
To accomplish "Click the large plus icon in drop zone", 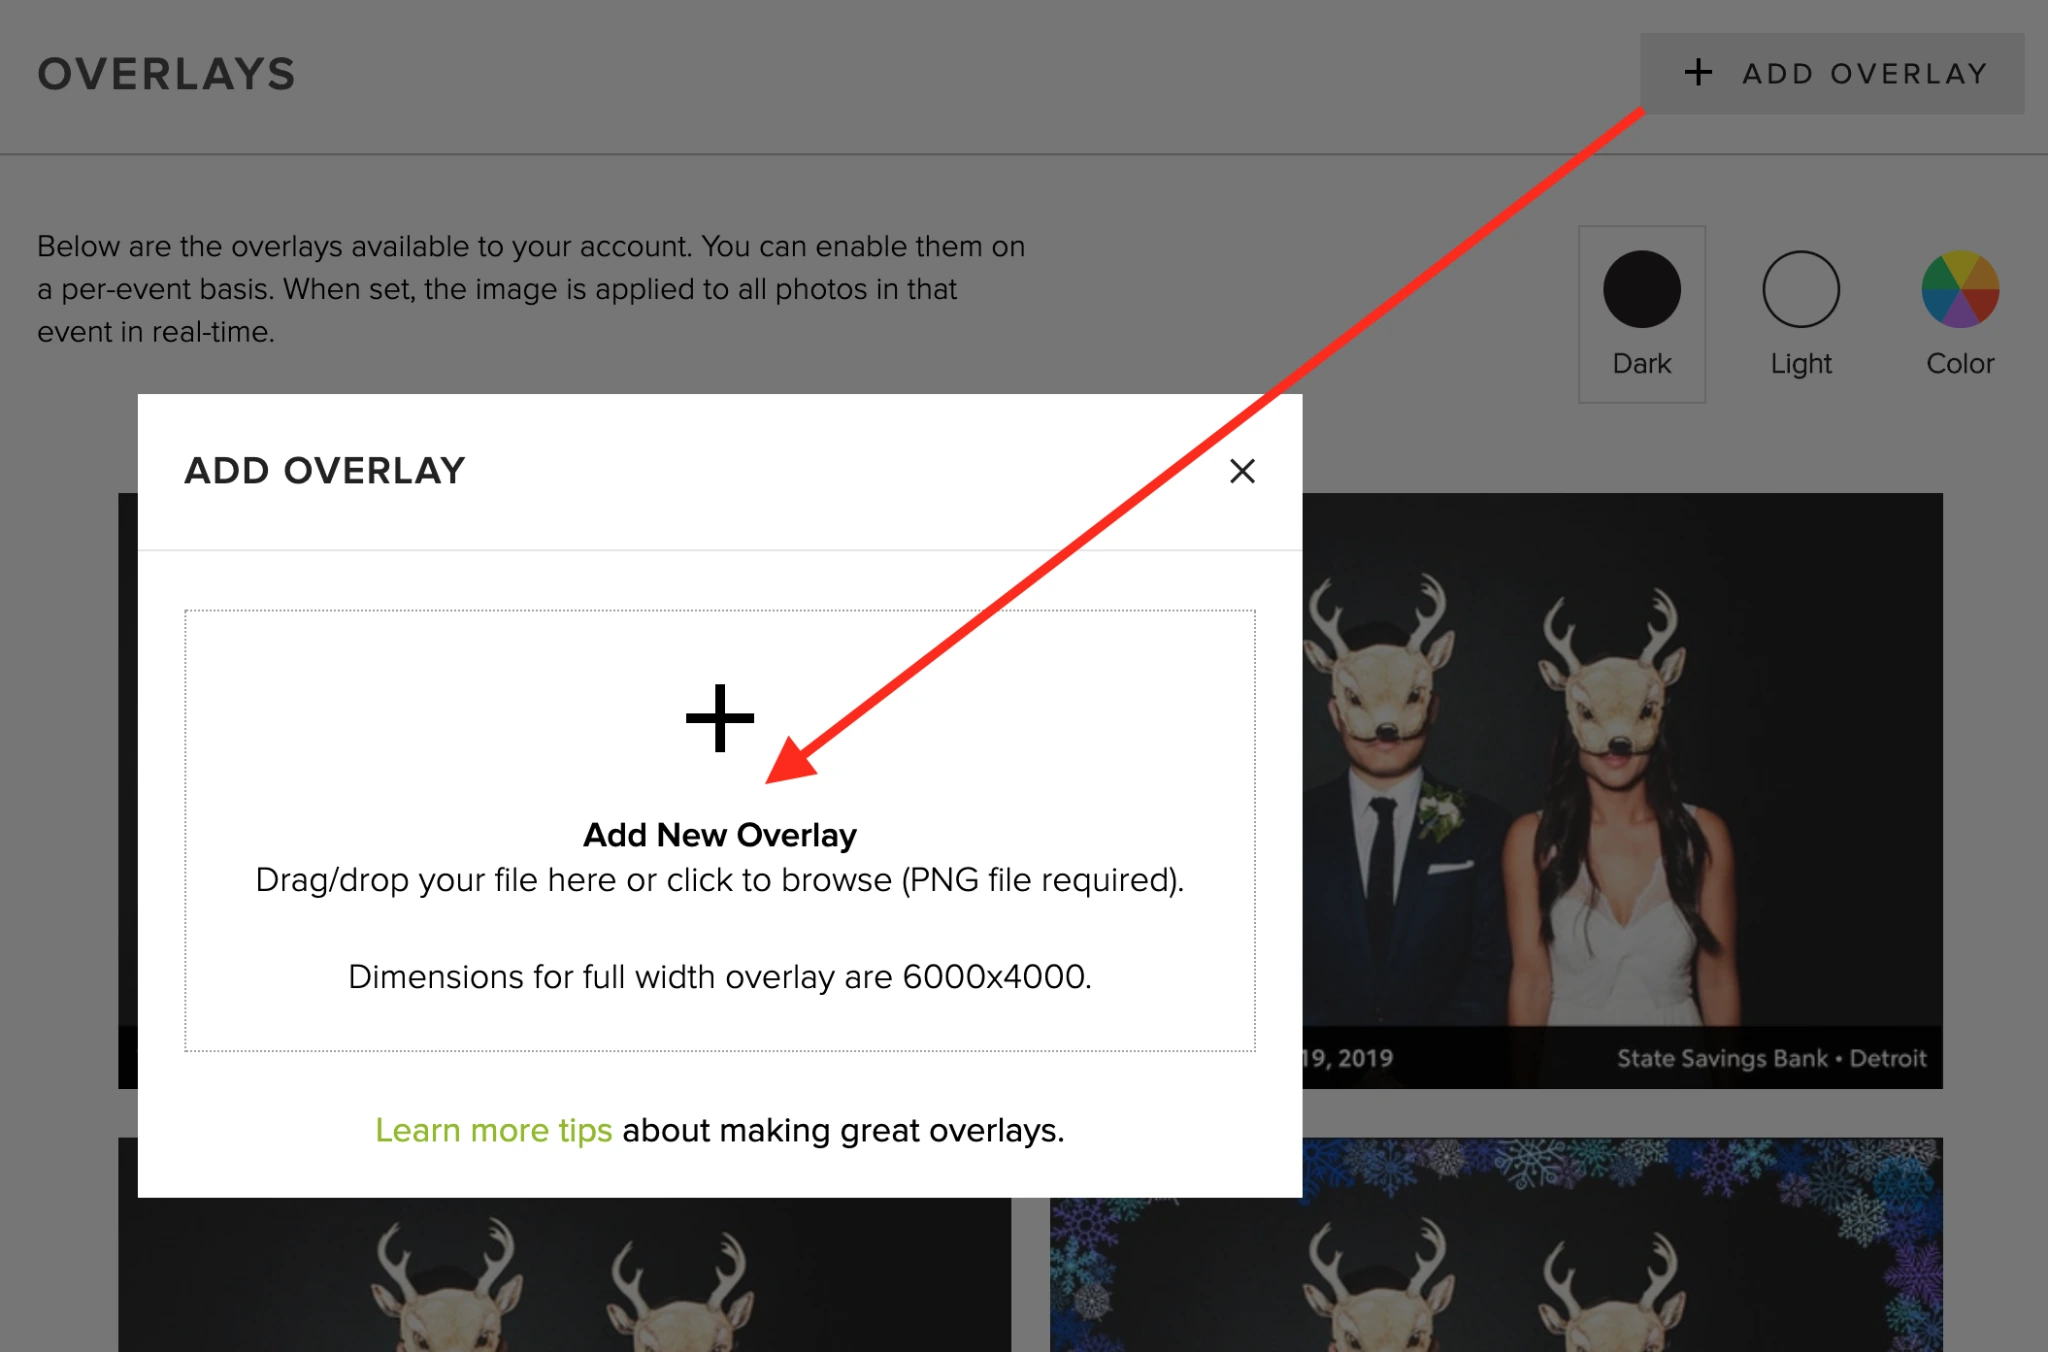I will pyautogui.click(x=720, y=717).
